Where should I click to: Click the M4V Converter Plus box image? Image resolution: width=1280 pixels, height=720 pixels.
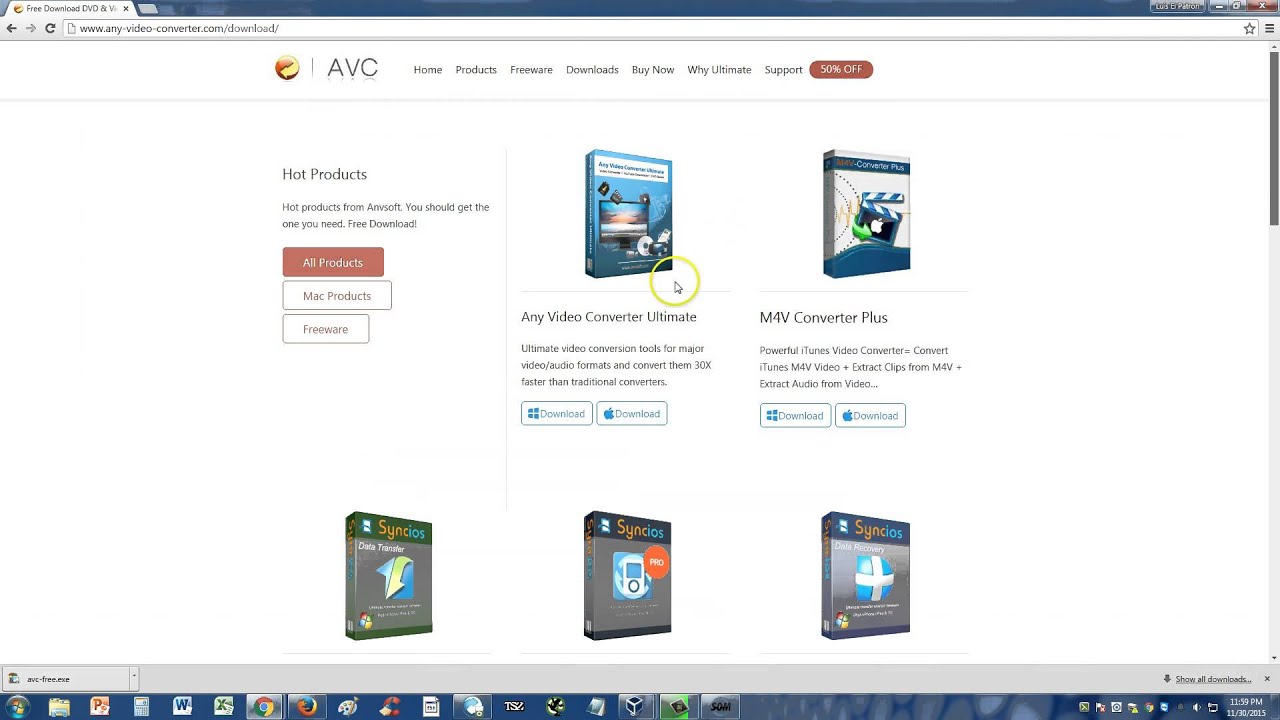pyautogui.click(x=866, y=214)
